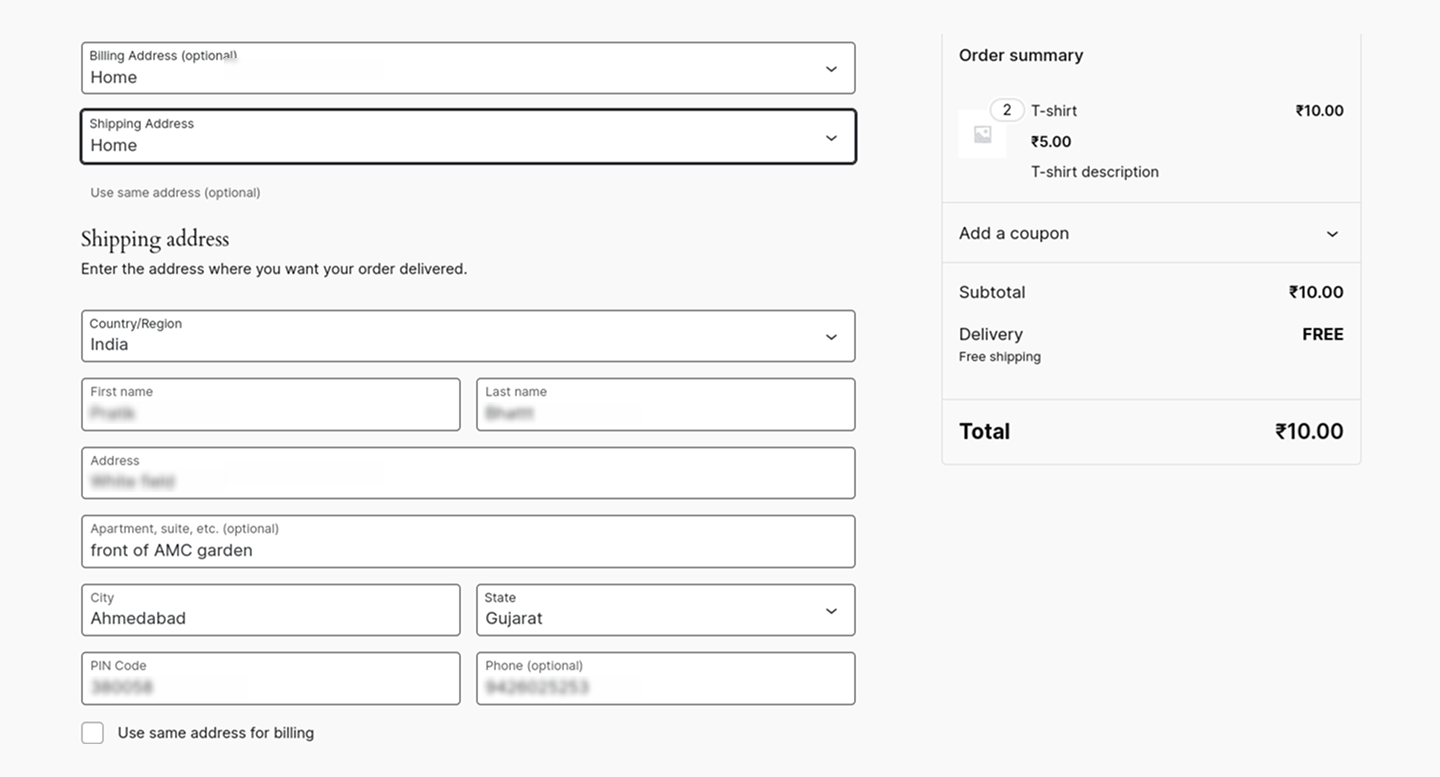Open the Country/Region dropdown

(468, 336)
